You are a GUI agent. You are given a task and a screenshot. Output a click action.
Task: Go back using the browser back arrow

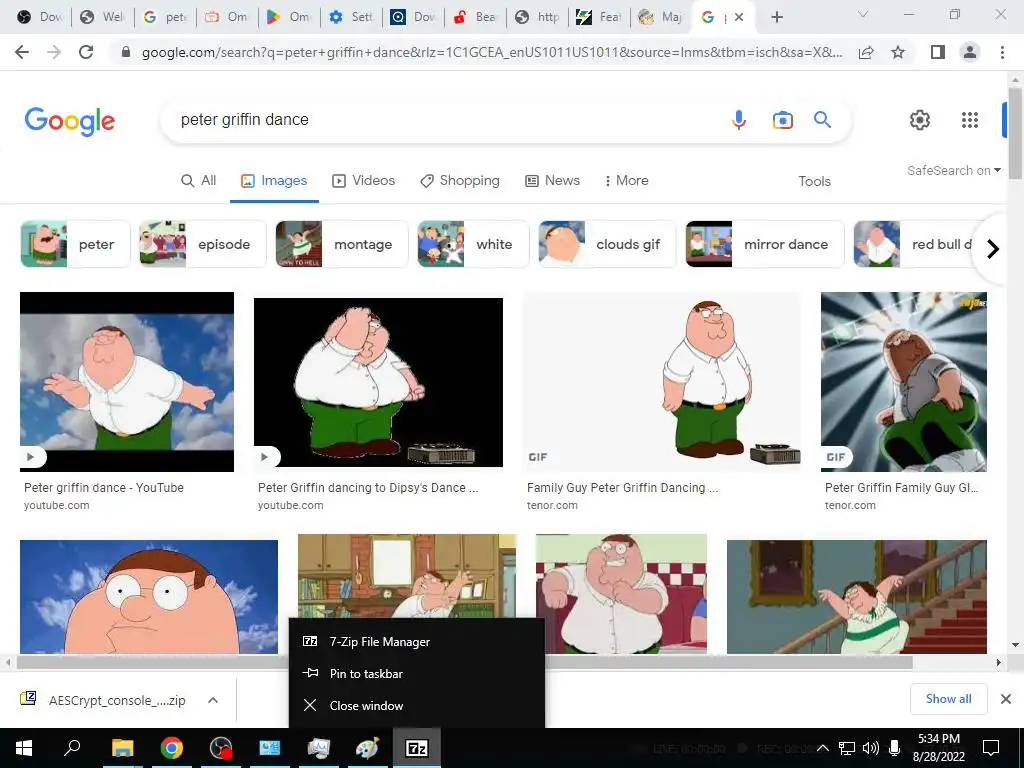pyautogui.click(x=22, y=52)
